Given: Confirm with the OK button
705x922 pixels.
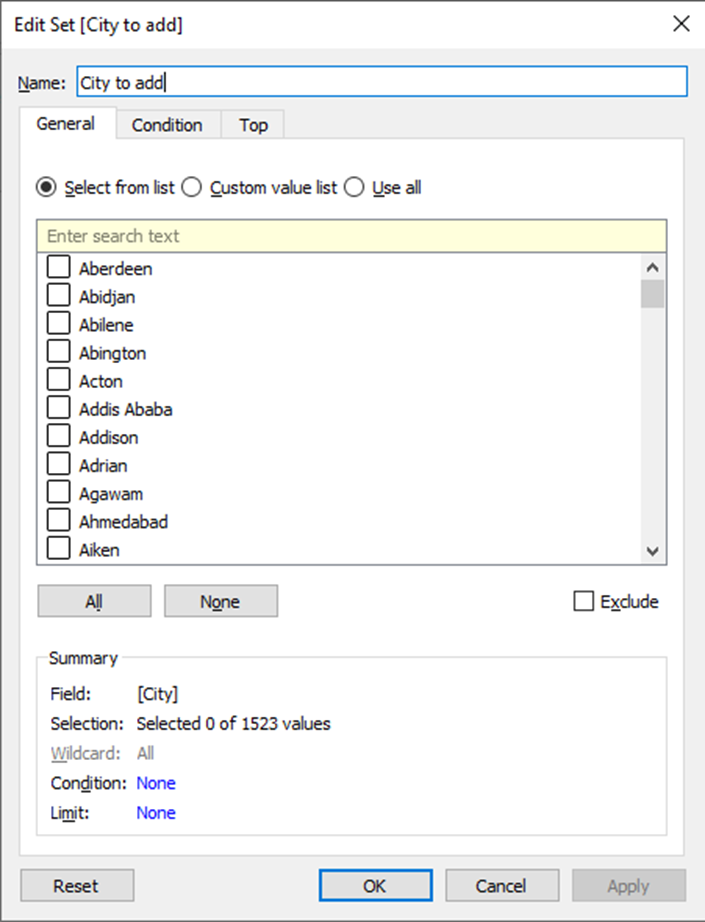Looking at the screenshot, I should pyautogui.click(x=375, y=886).
